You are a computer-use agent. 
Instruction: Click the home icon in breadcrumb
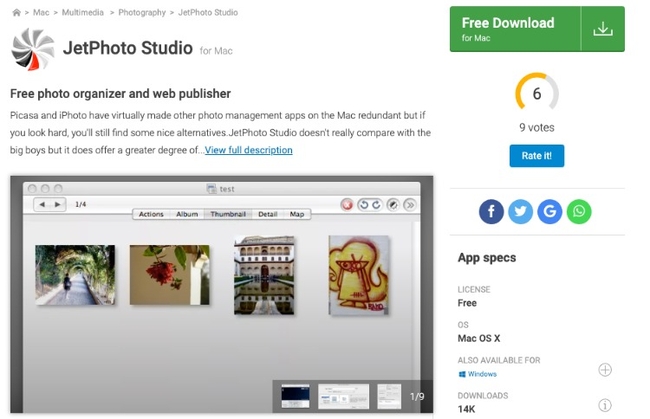click(17, 12)
